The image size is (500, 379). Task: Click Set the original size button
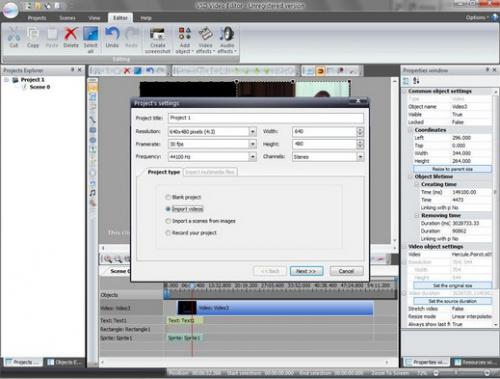(x=452, y=285)
